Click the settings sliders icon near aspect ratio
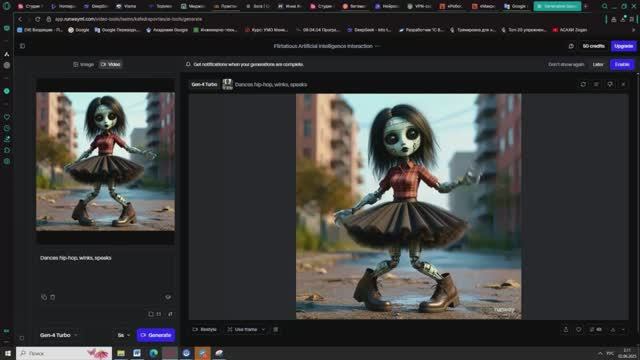Screen dimensions: 640x360 pos(170,314)
